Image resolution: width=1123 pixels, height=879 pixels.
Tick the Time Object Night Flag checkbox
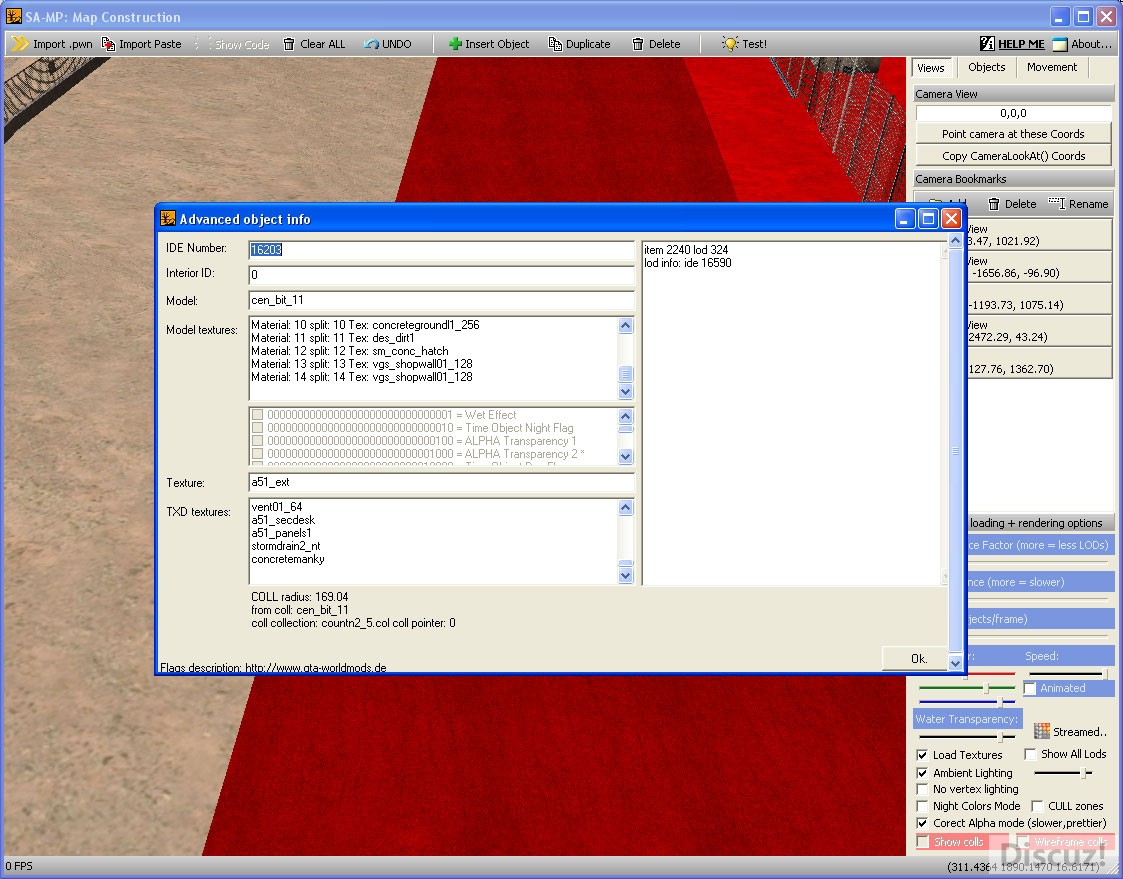click(x=257, y=428)
